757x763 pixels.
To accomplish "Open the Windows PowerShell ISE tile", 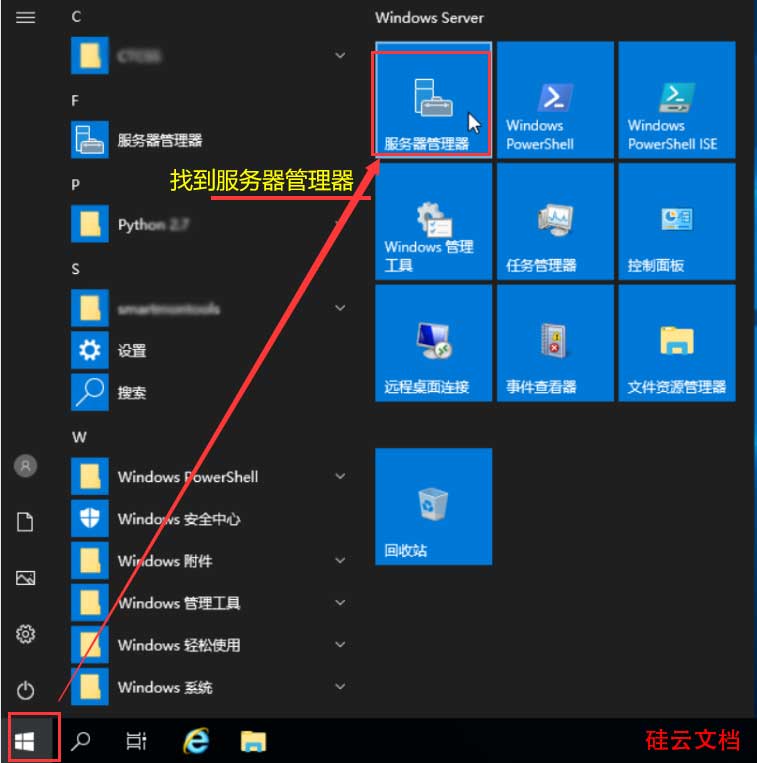I will [677, 100].
